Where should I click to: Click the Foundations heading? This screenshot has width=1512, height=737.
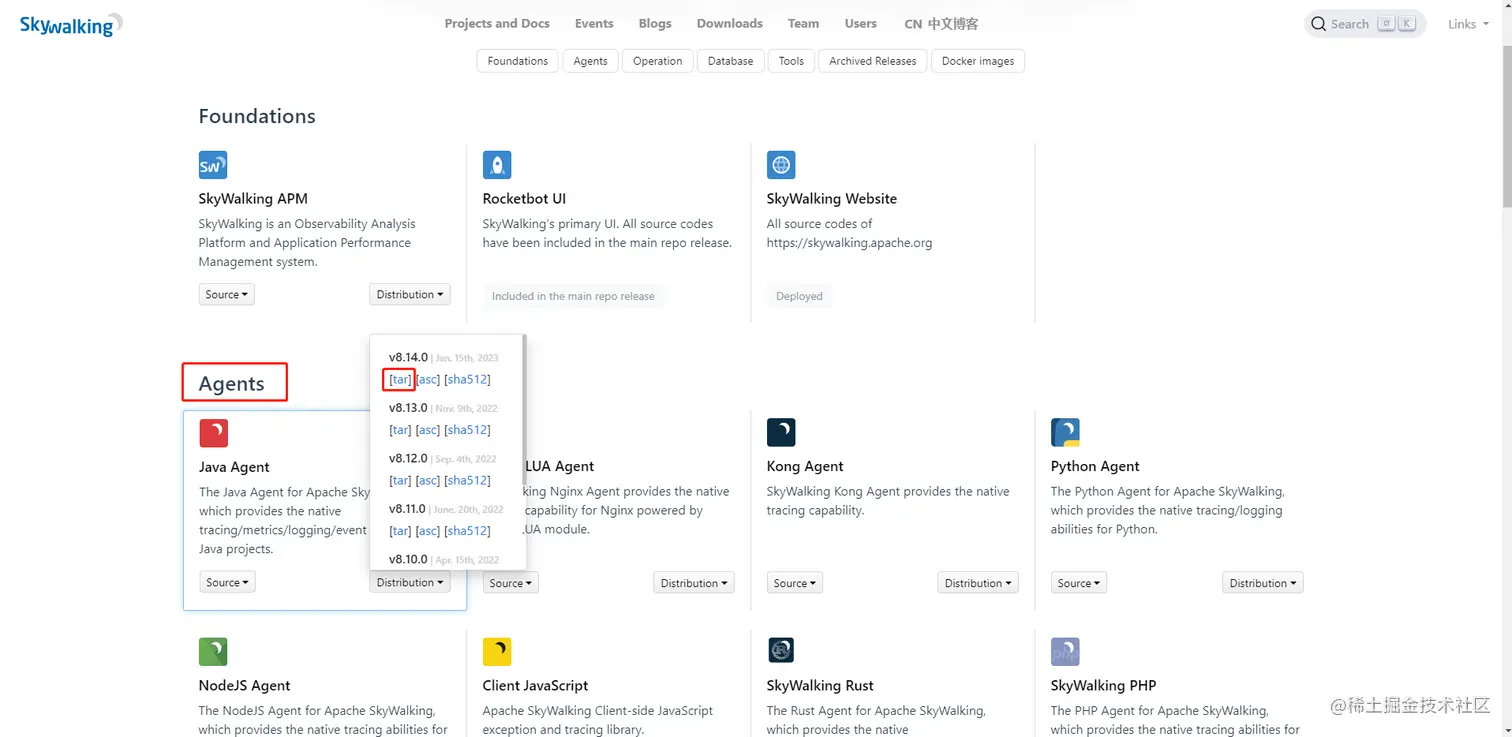point(257,116)
